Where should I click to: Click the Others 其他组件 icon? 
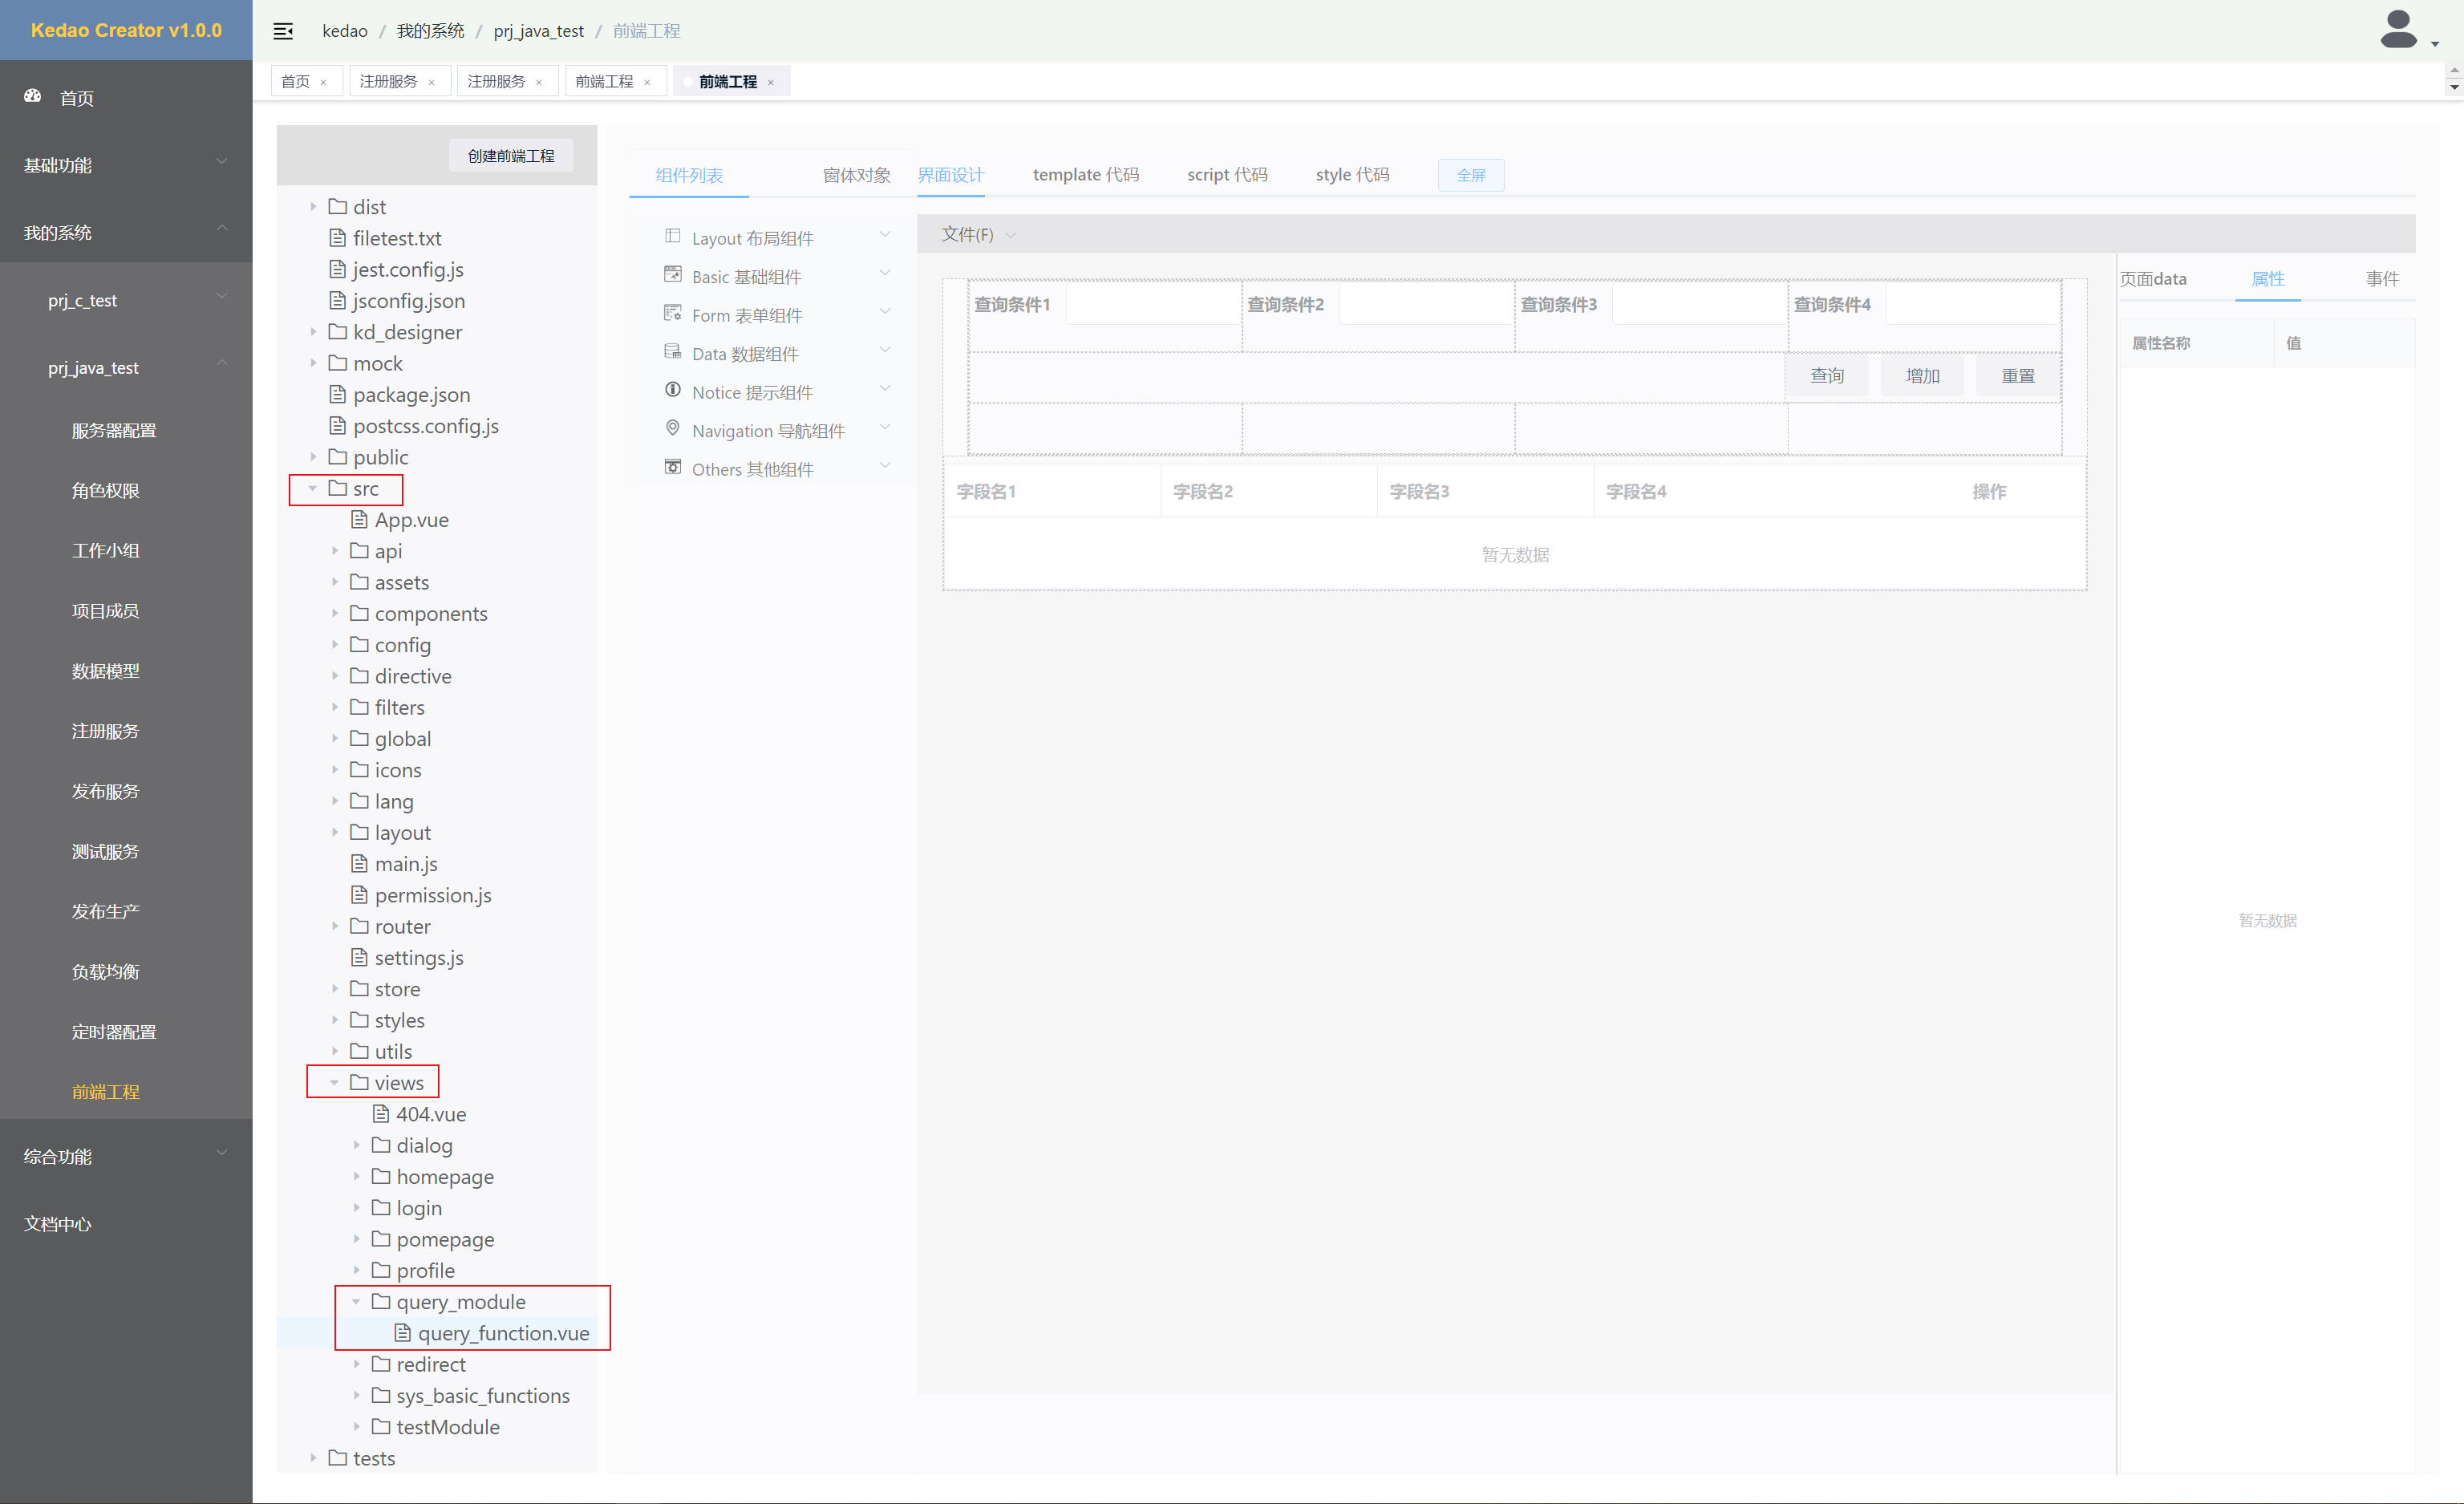pos(673,467)
